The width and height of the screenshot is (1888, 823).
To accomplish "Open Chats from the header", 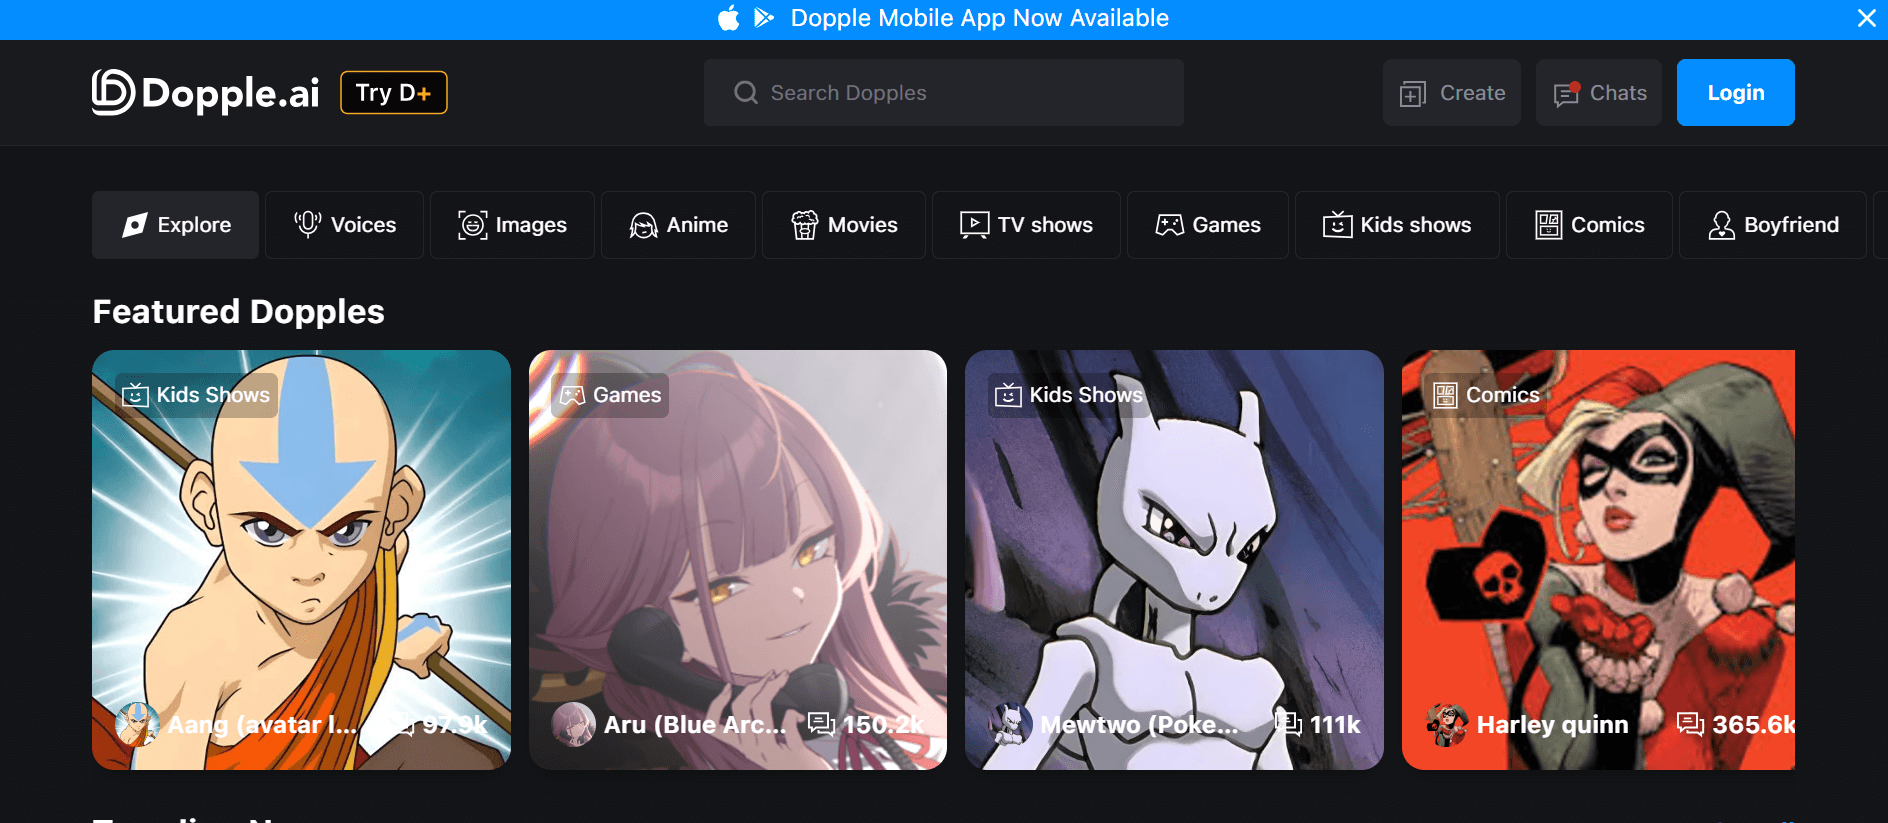I will pyautogui.click(x=1599, y=93).
